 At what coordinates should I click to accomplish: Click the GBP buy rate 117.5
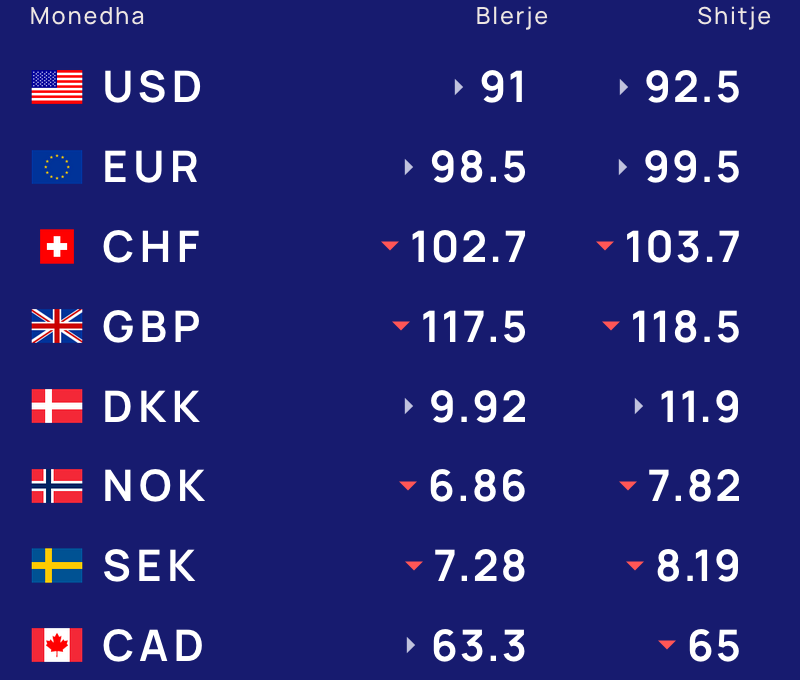click(x=474, y=327)
